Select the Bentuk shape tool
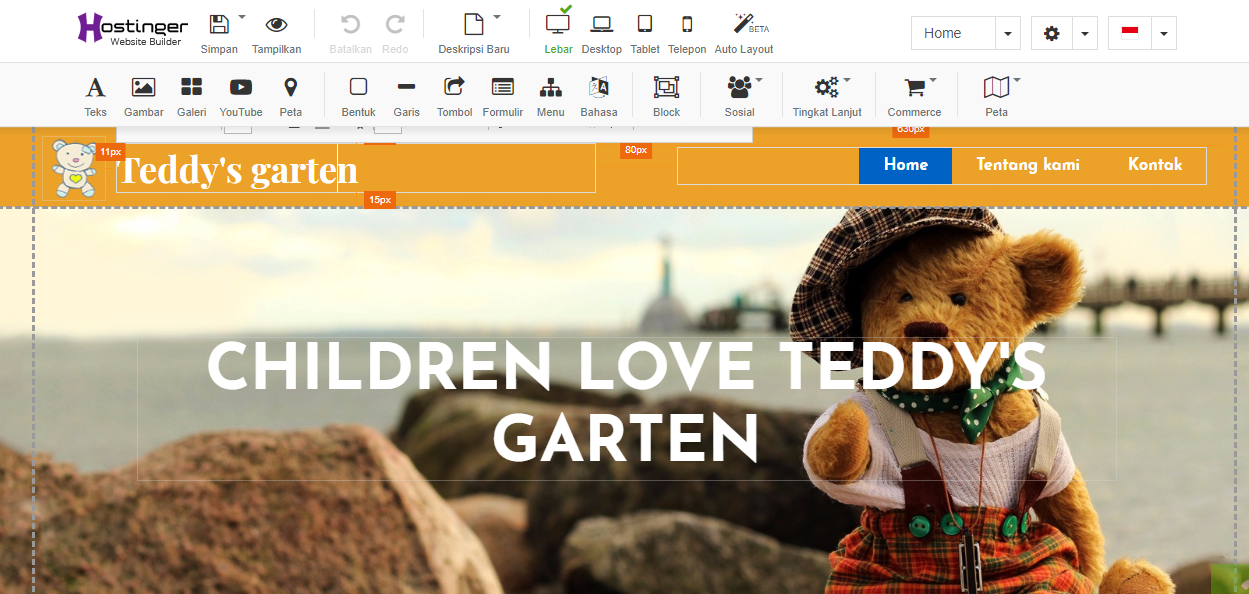1249x594 pixels. pos(358,96)
